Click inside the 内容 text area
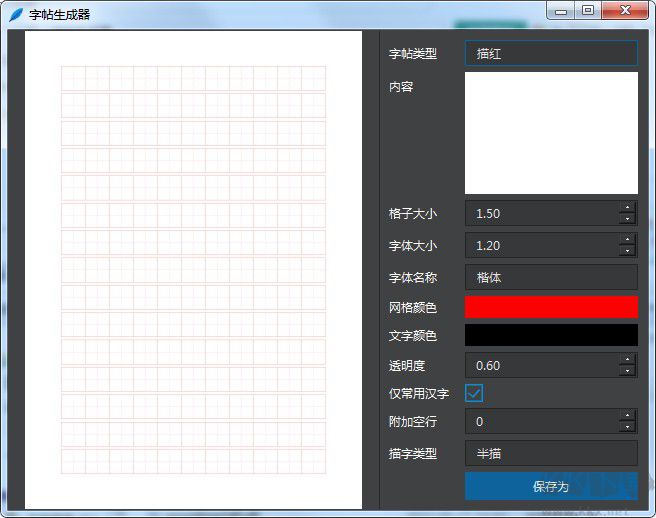Viewport: 656px width, 518px height. (551, 133)
